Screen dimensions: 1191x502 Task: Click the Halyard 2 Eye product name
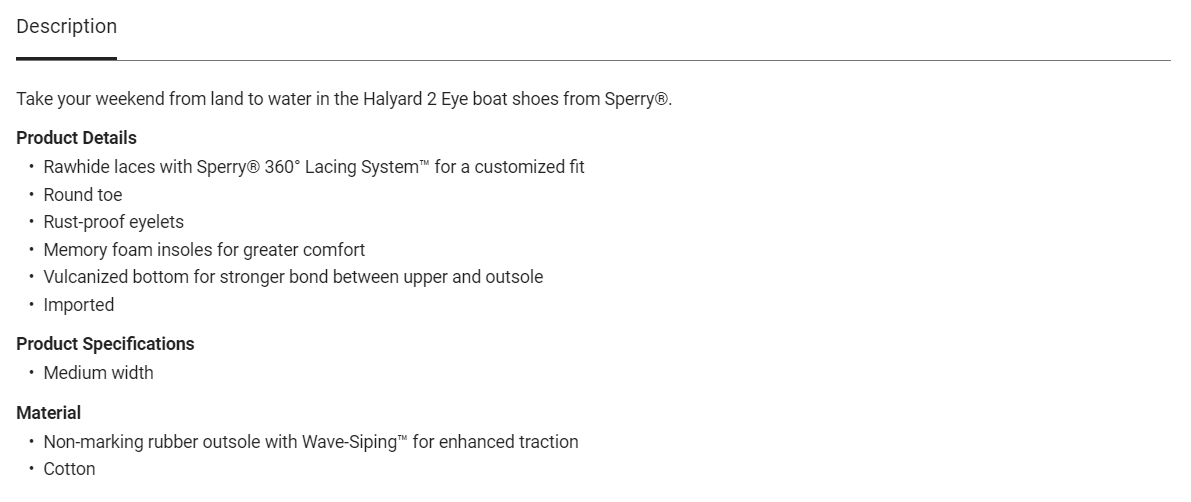click(x=390, y=100)
